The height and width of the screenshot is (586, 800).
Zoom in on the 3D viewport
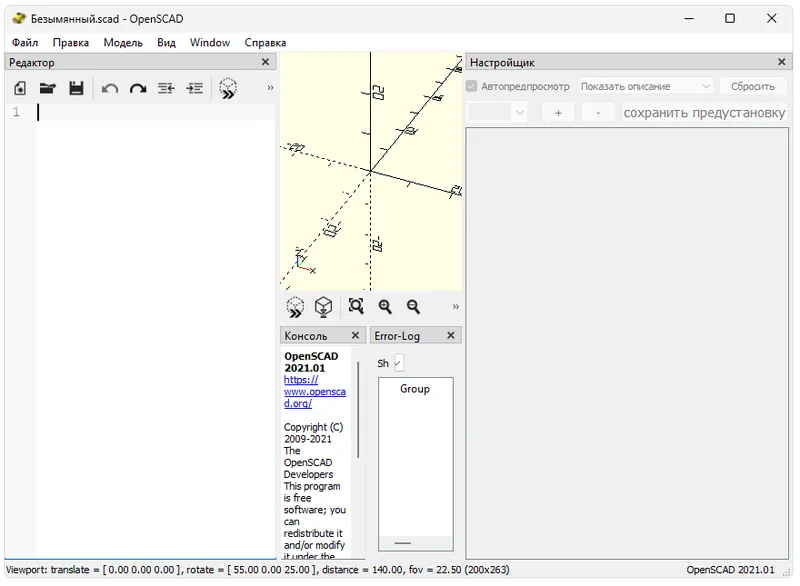pos(385,306)
